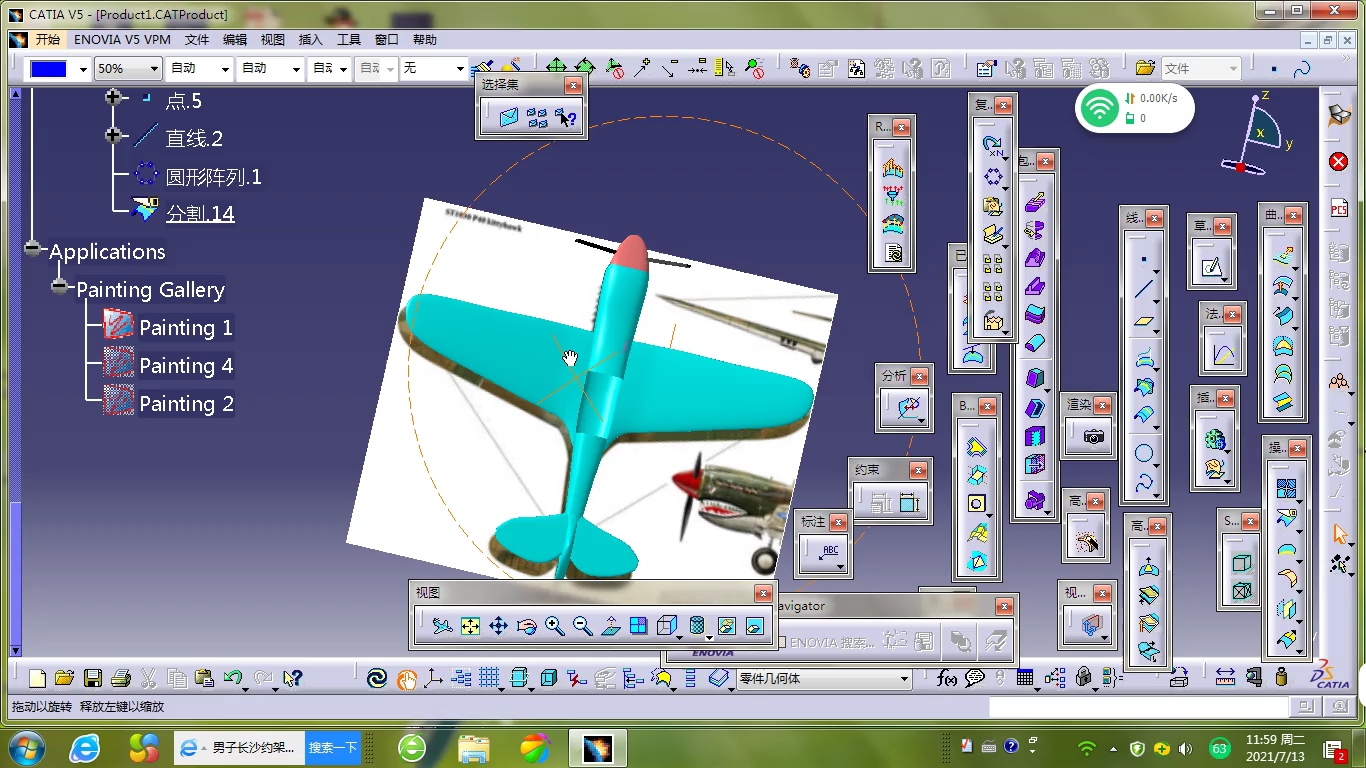Screen dimensions: 1366x768
Task: Open the 编辑 menu
Action: point(235,40)
